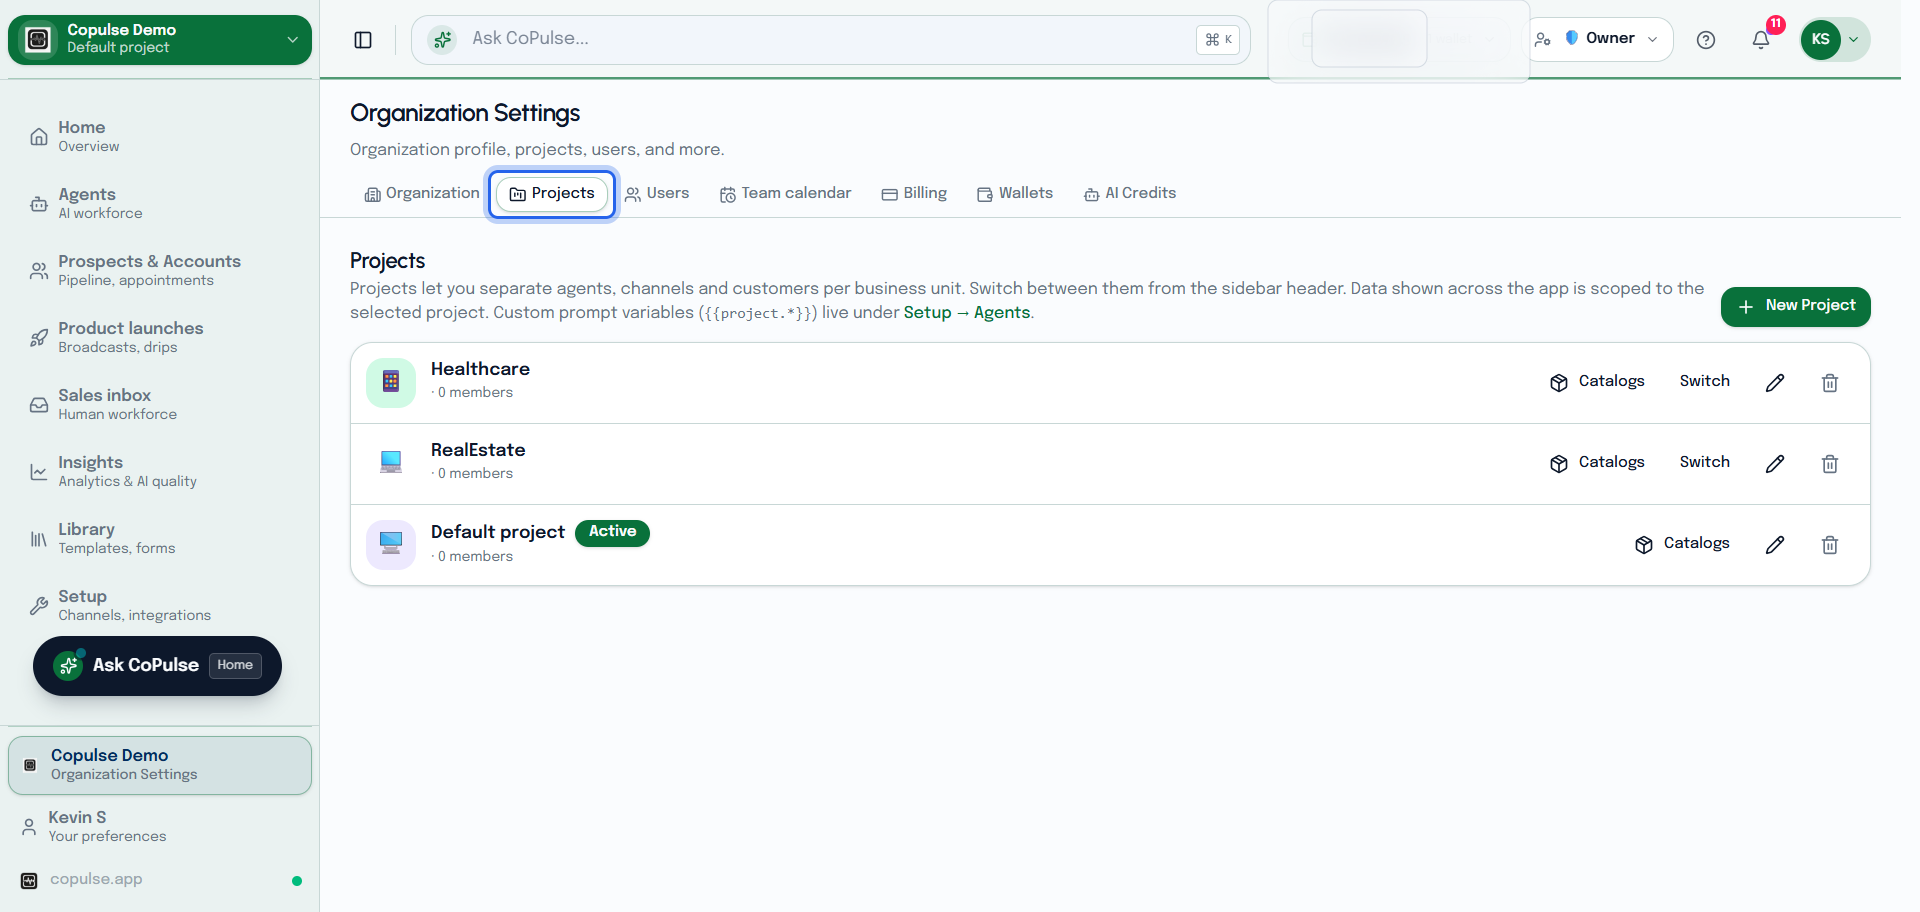Open Insights analytics in sidebar
Image resolution: width=1920 pixels, height=912 pixels.
click(x=160, y=471)
